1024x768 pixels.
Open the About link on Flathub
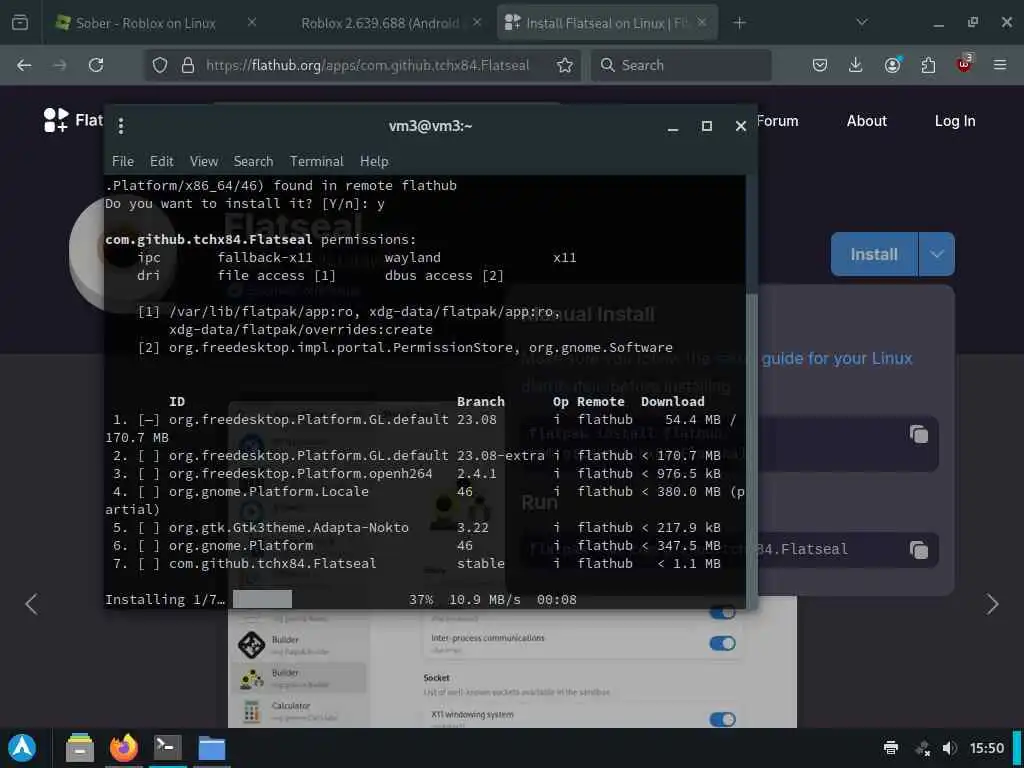point(867,121)
